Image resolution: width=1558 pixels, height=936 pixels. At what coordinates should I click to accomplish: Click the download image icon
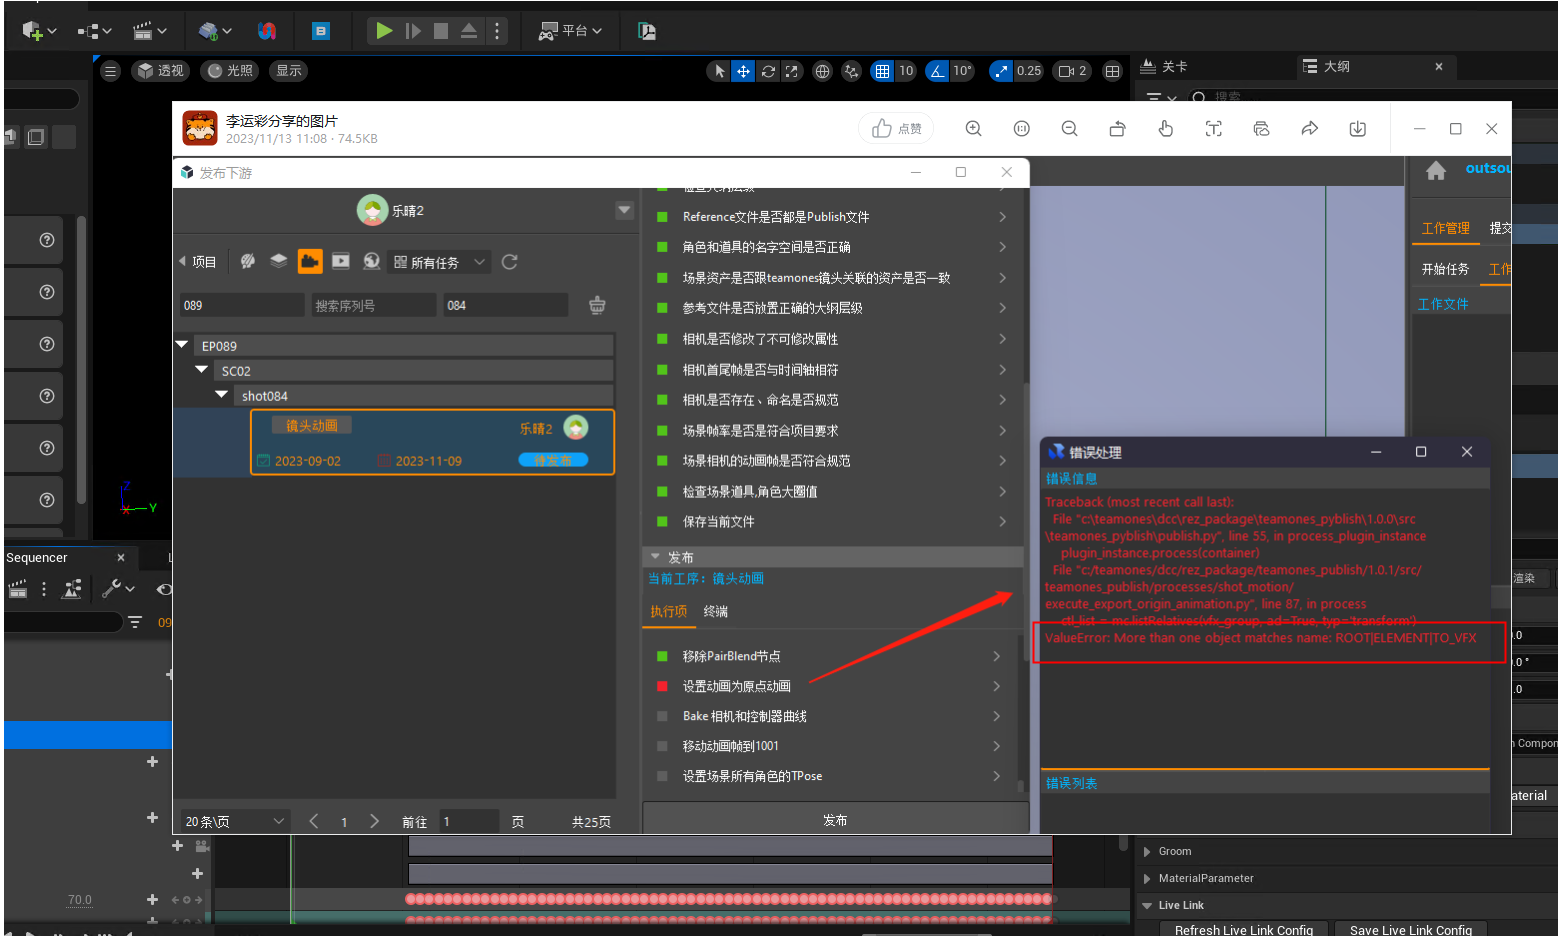click(x=1357, y=129)
